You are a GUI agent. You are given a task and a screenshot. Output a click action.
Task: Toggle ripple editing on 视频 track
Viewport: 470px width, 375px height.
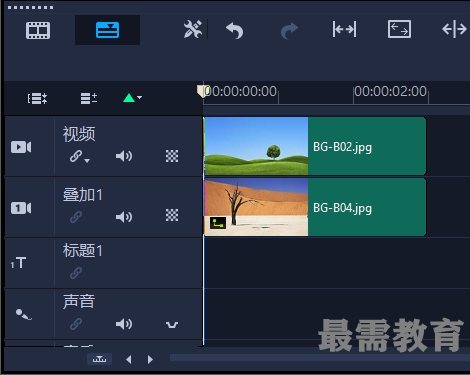click(x=76, y=156)
